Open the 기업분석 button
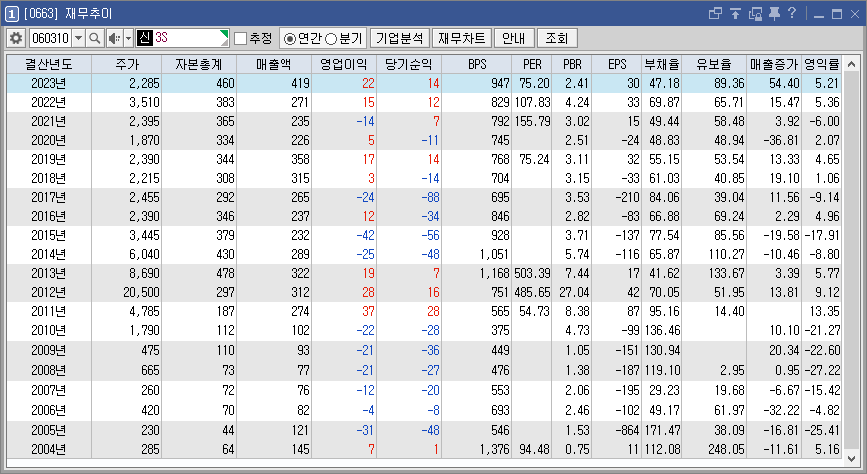This screenshot has width=867, height=474. pyautogui.click(x=399, y=38)
